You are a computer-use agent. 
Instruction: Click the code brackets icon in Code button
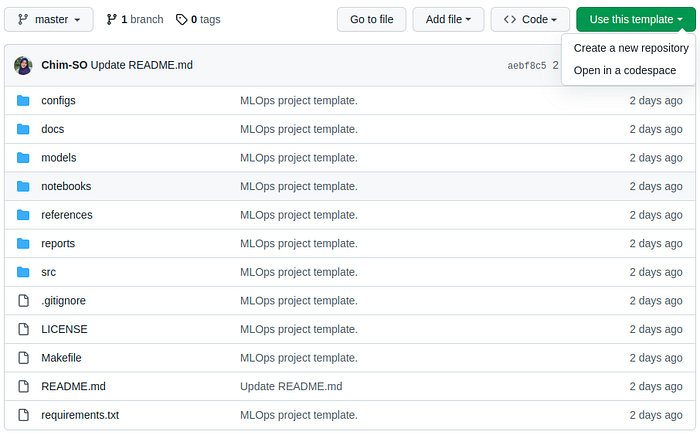[x=510, y=20]
